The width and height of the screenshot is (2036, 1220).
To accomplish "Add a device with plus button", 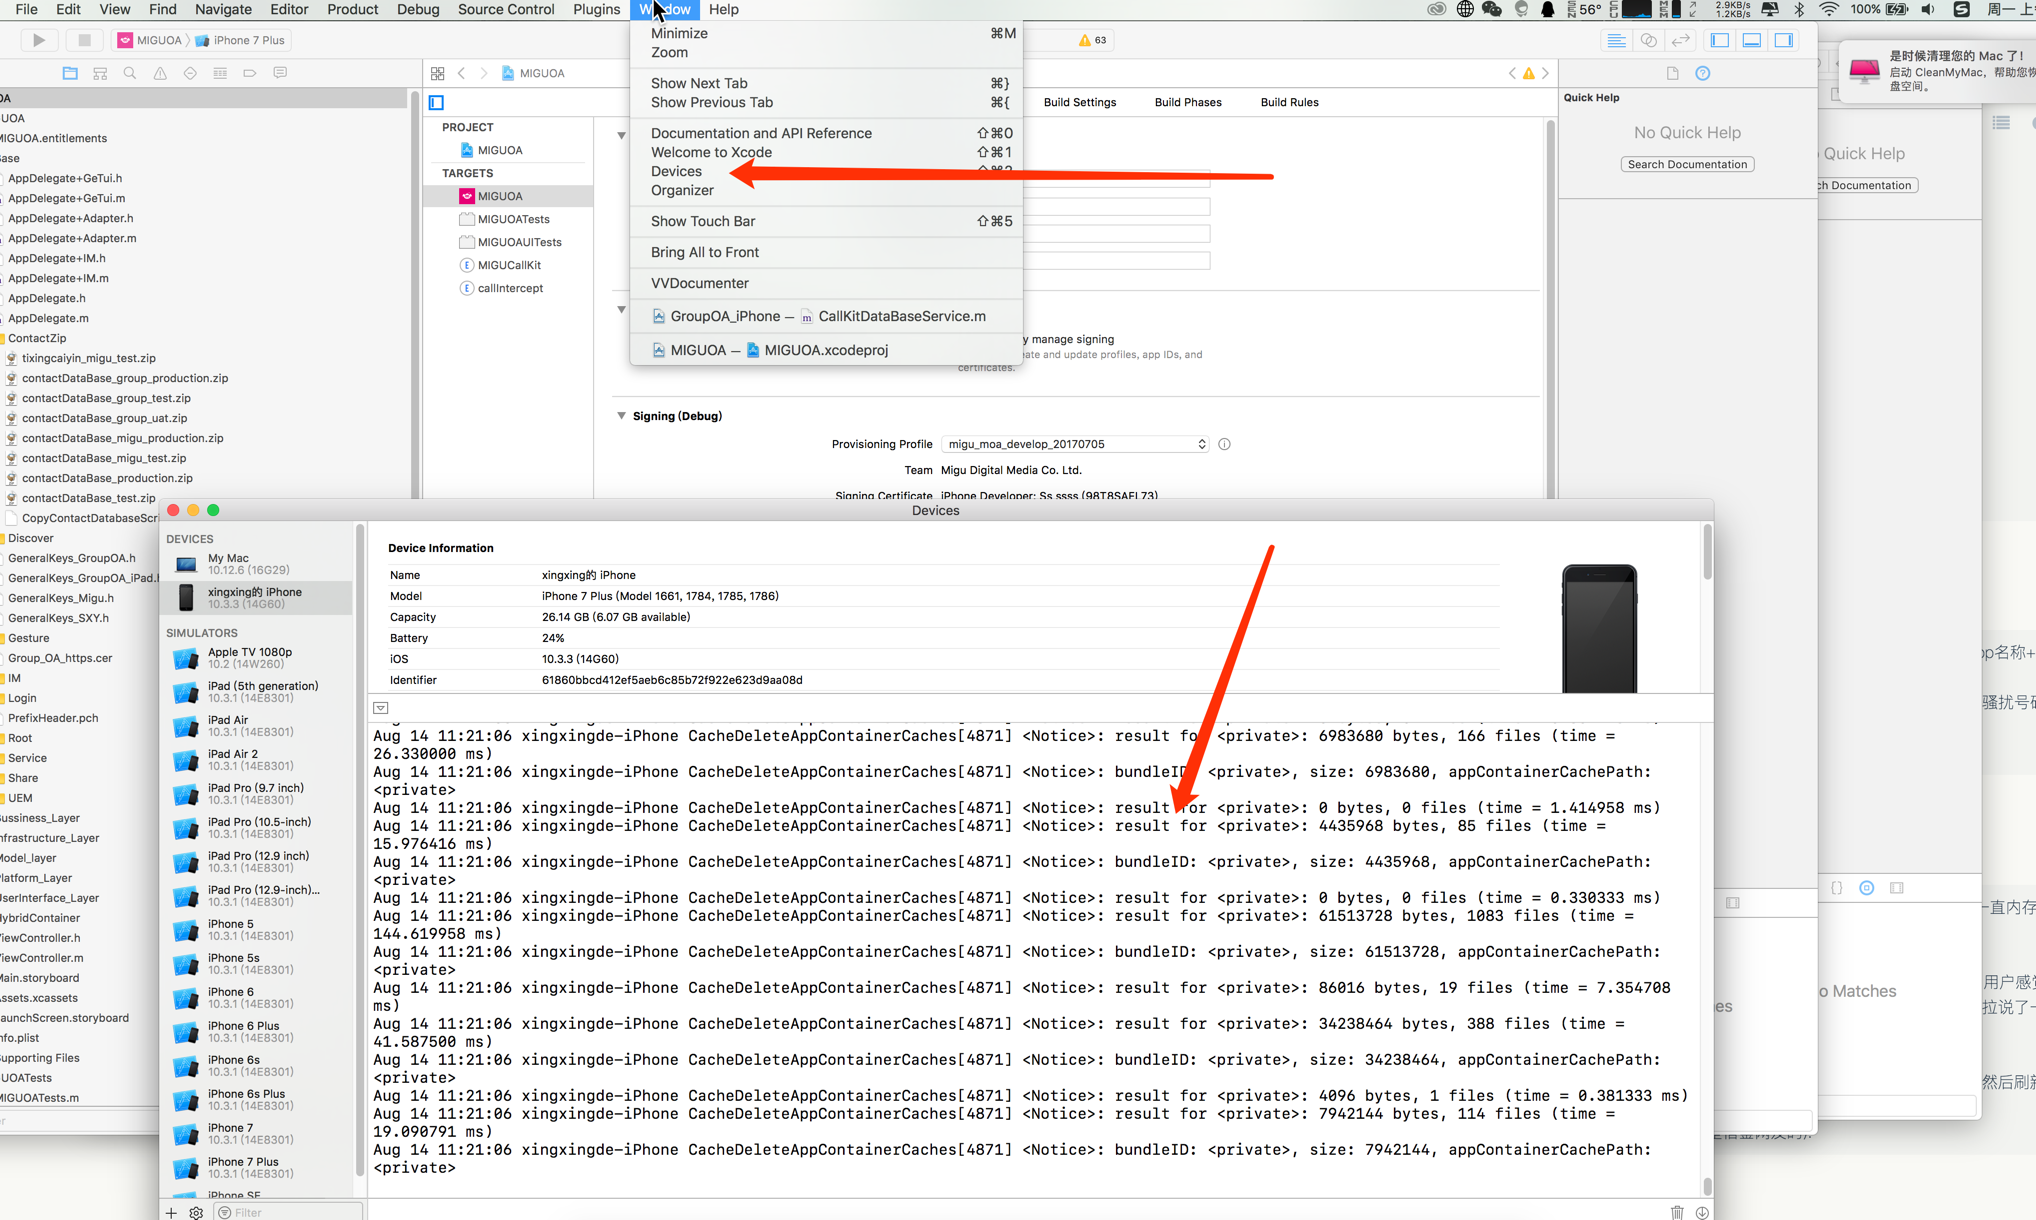I will pos(171,1212).
